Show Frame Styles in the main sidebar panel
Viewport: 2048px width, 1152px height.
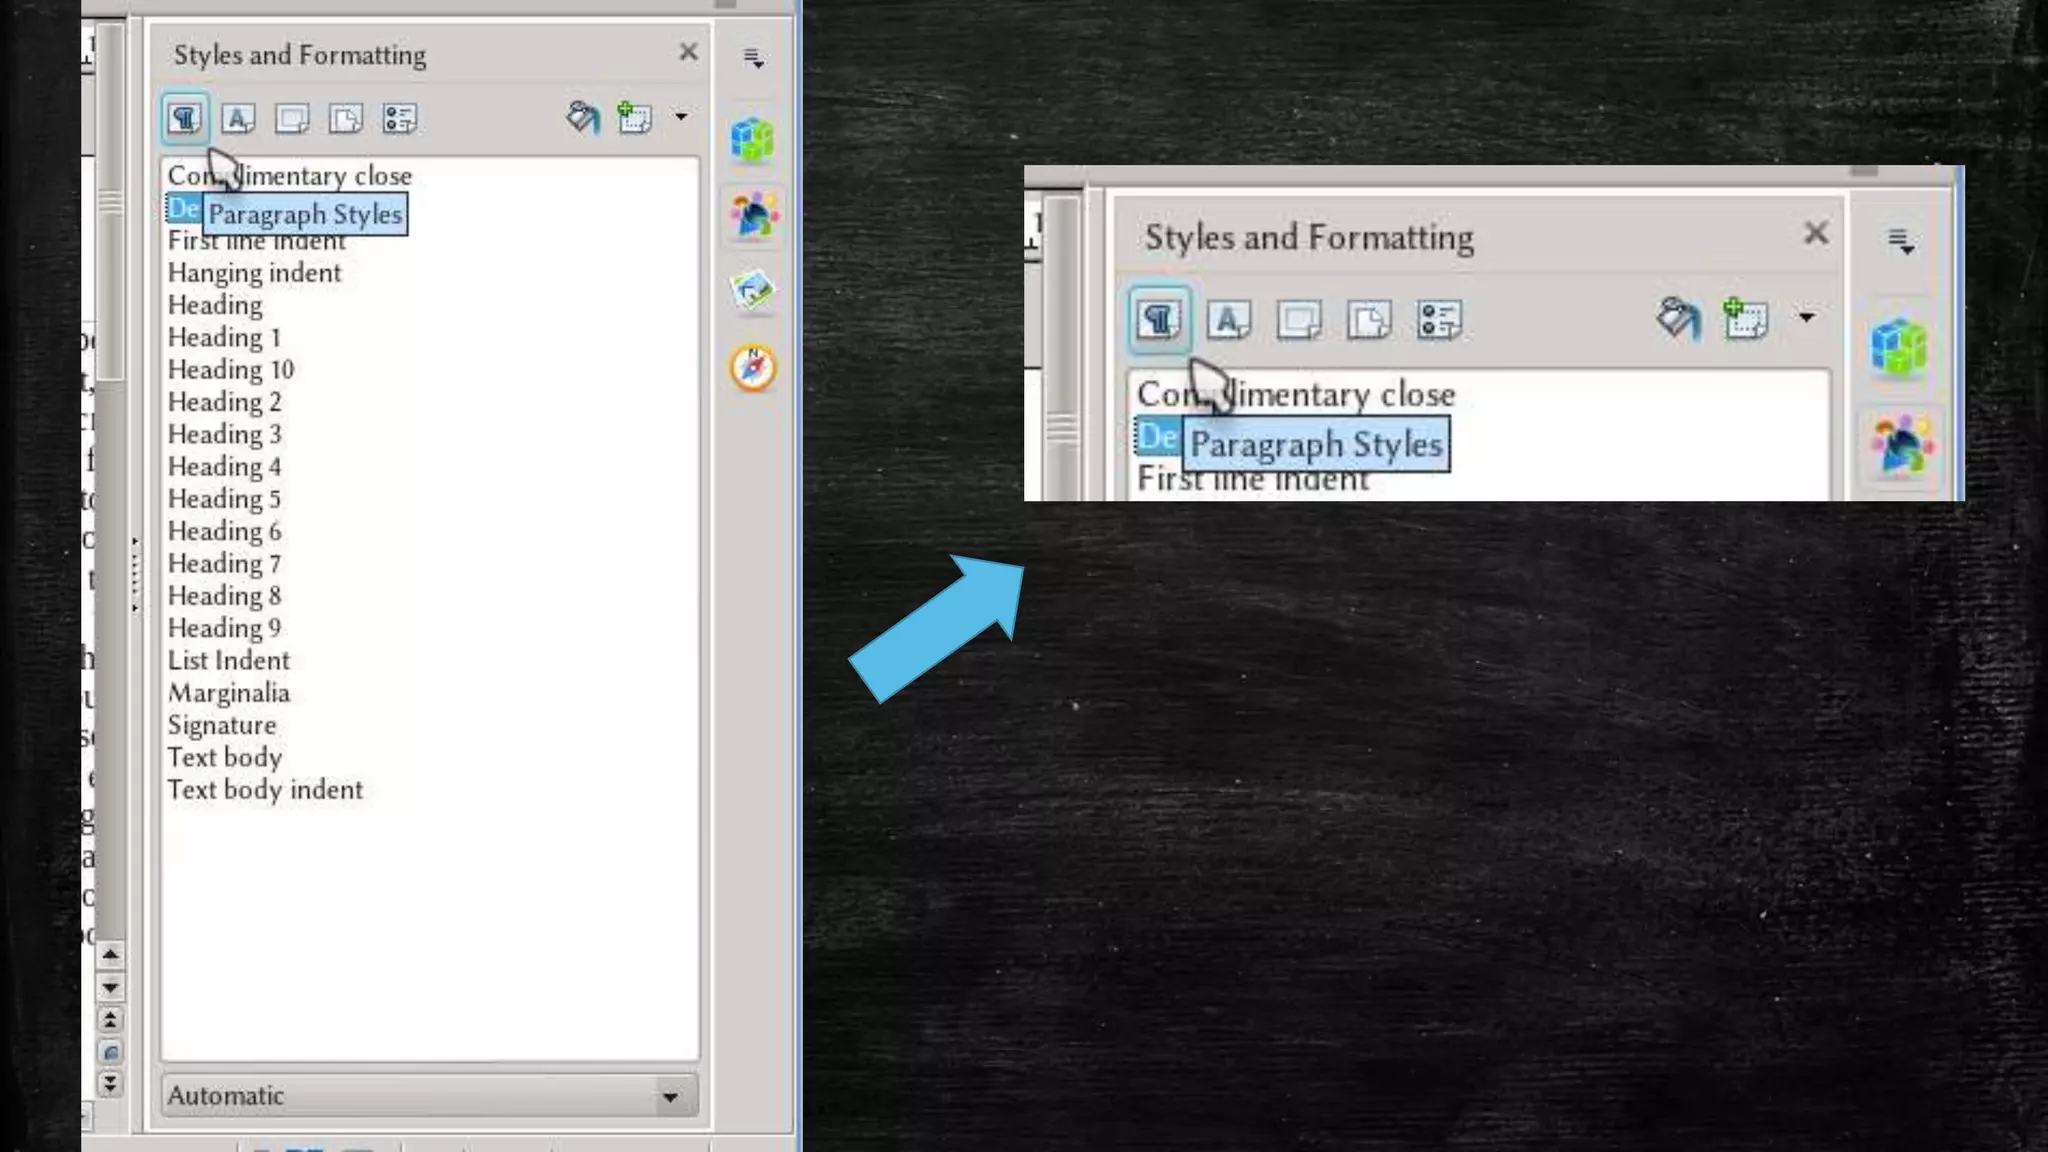(x=292, y=119)
